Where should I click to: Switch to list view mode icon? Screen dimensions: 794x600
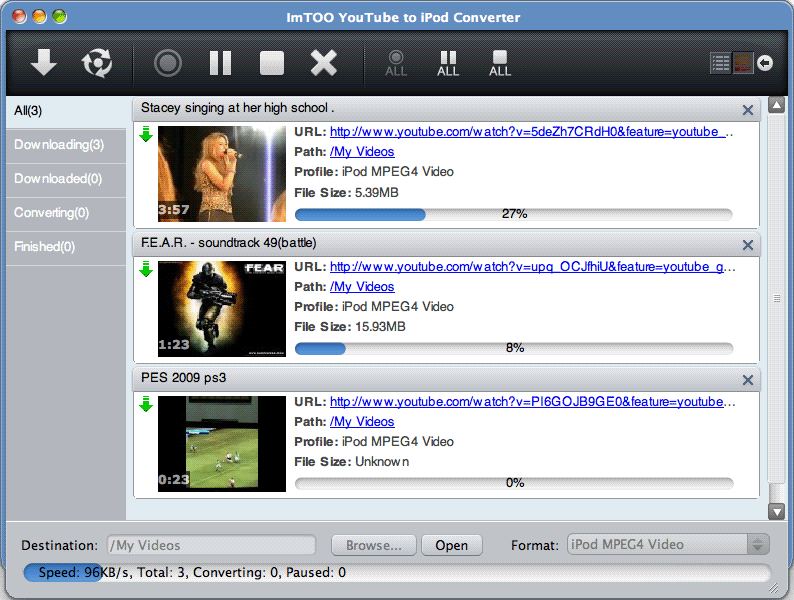[x=721, y=63]
